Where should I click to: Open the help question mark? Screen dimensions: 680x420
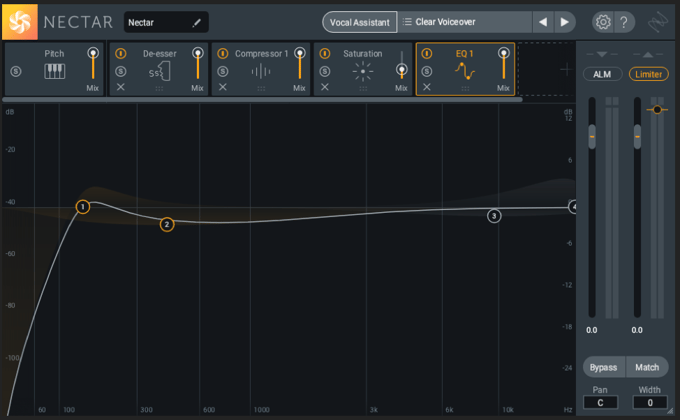pyautogui.click(x=624, y=22)
